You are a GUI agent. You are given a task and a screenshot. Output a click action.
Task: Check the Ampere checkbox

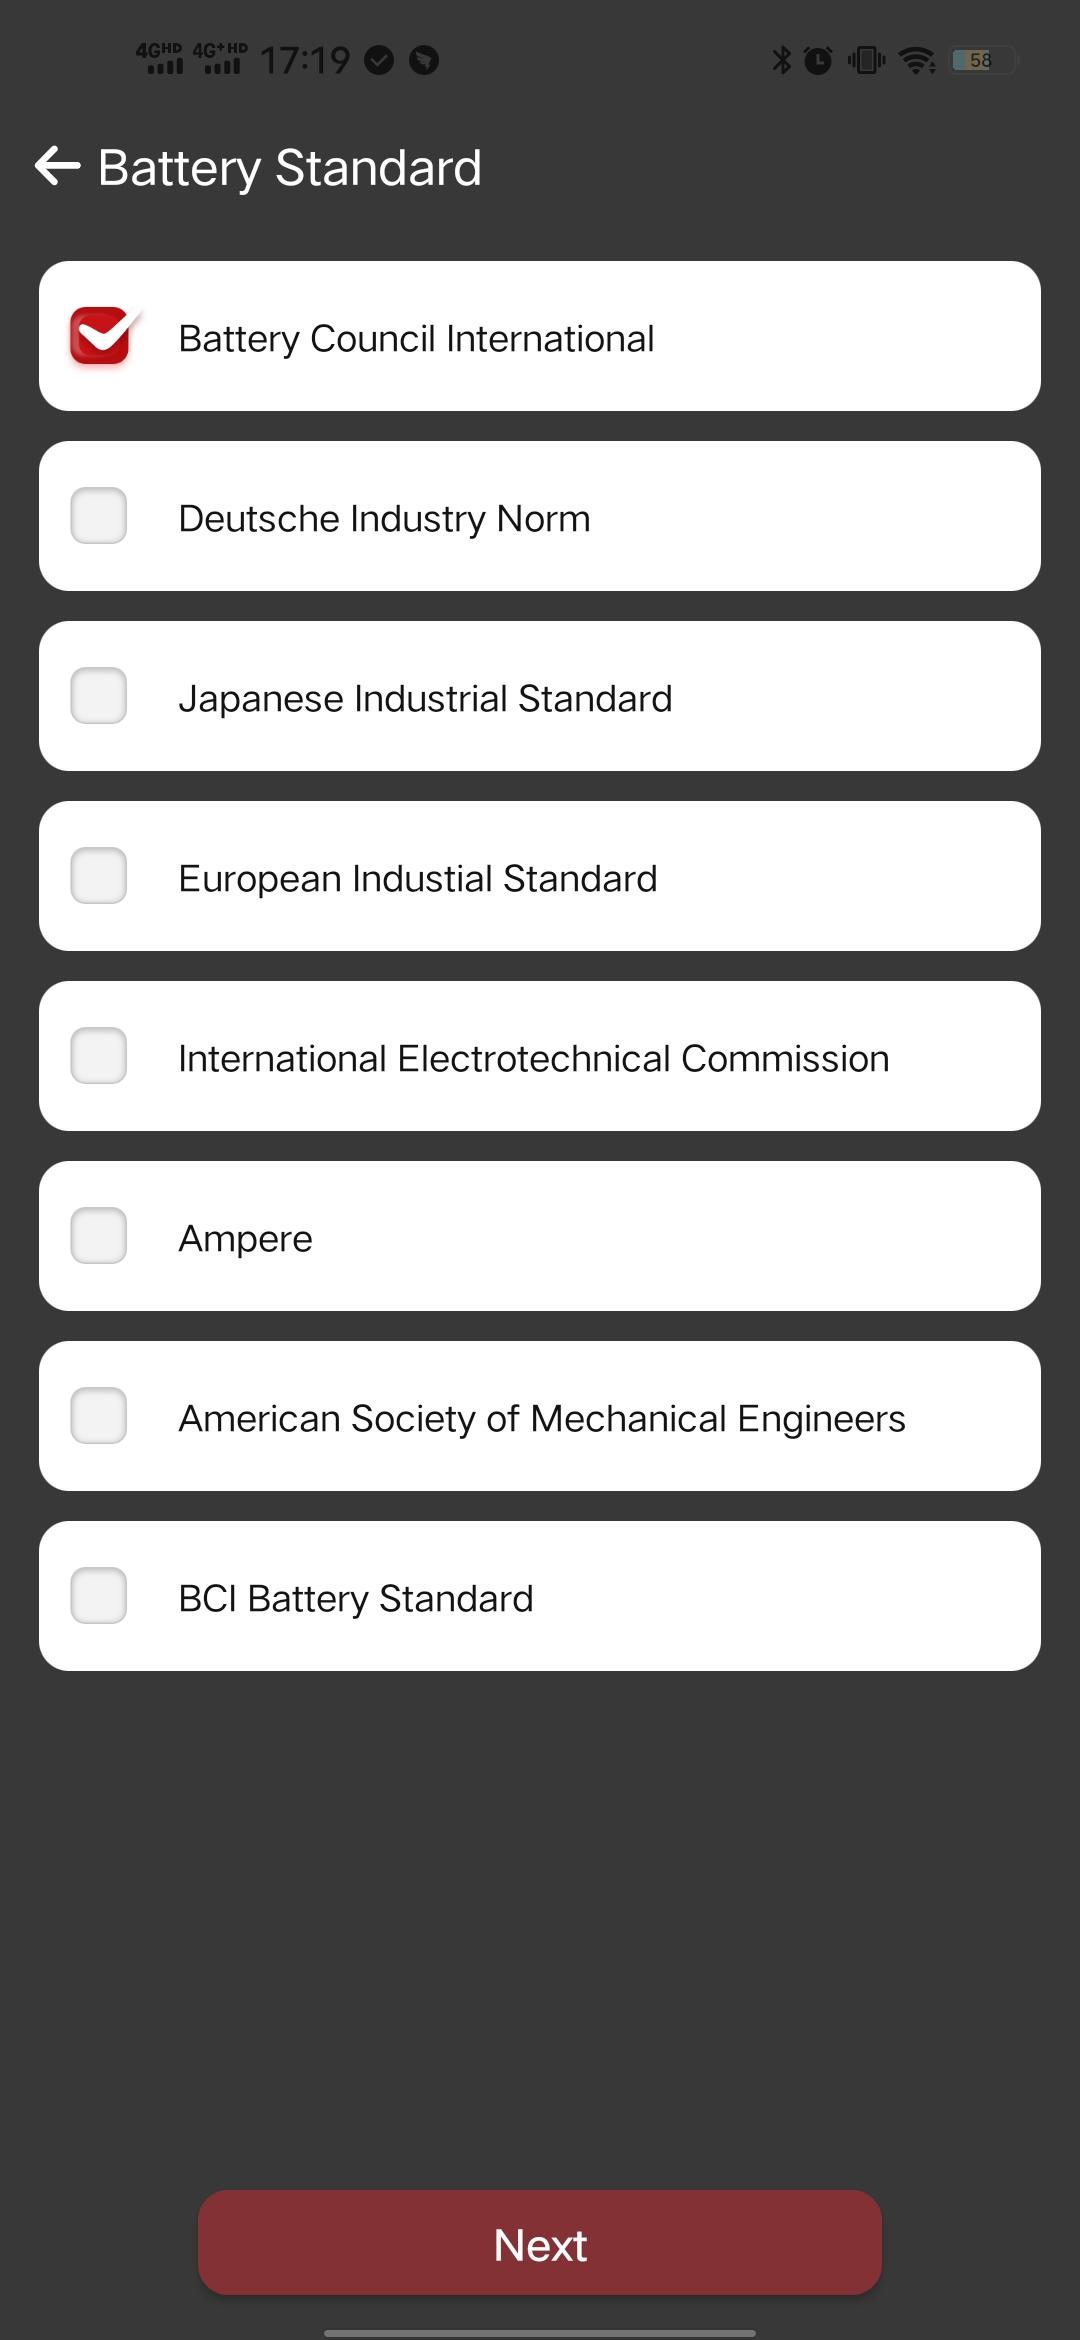coord(99,1236)
